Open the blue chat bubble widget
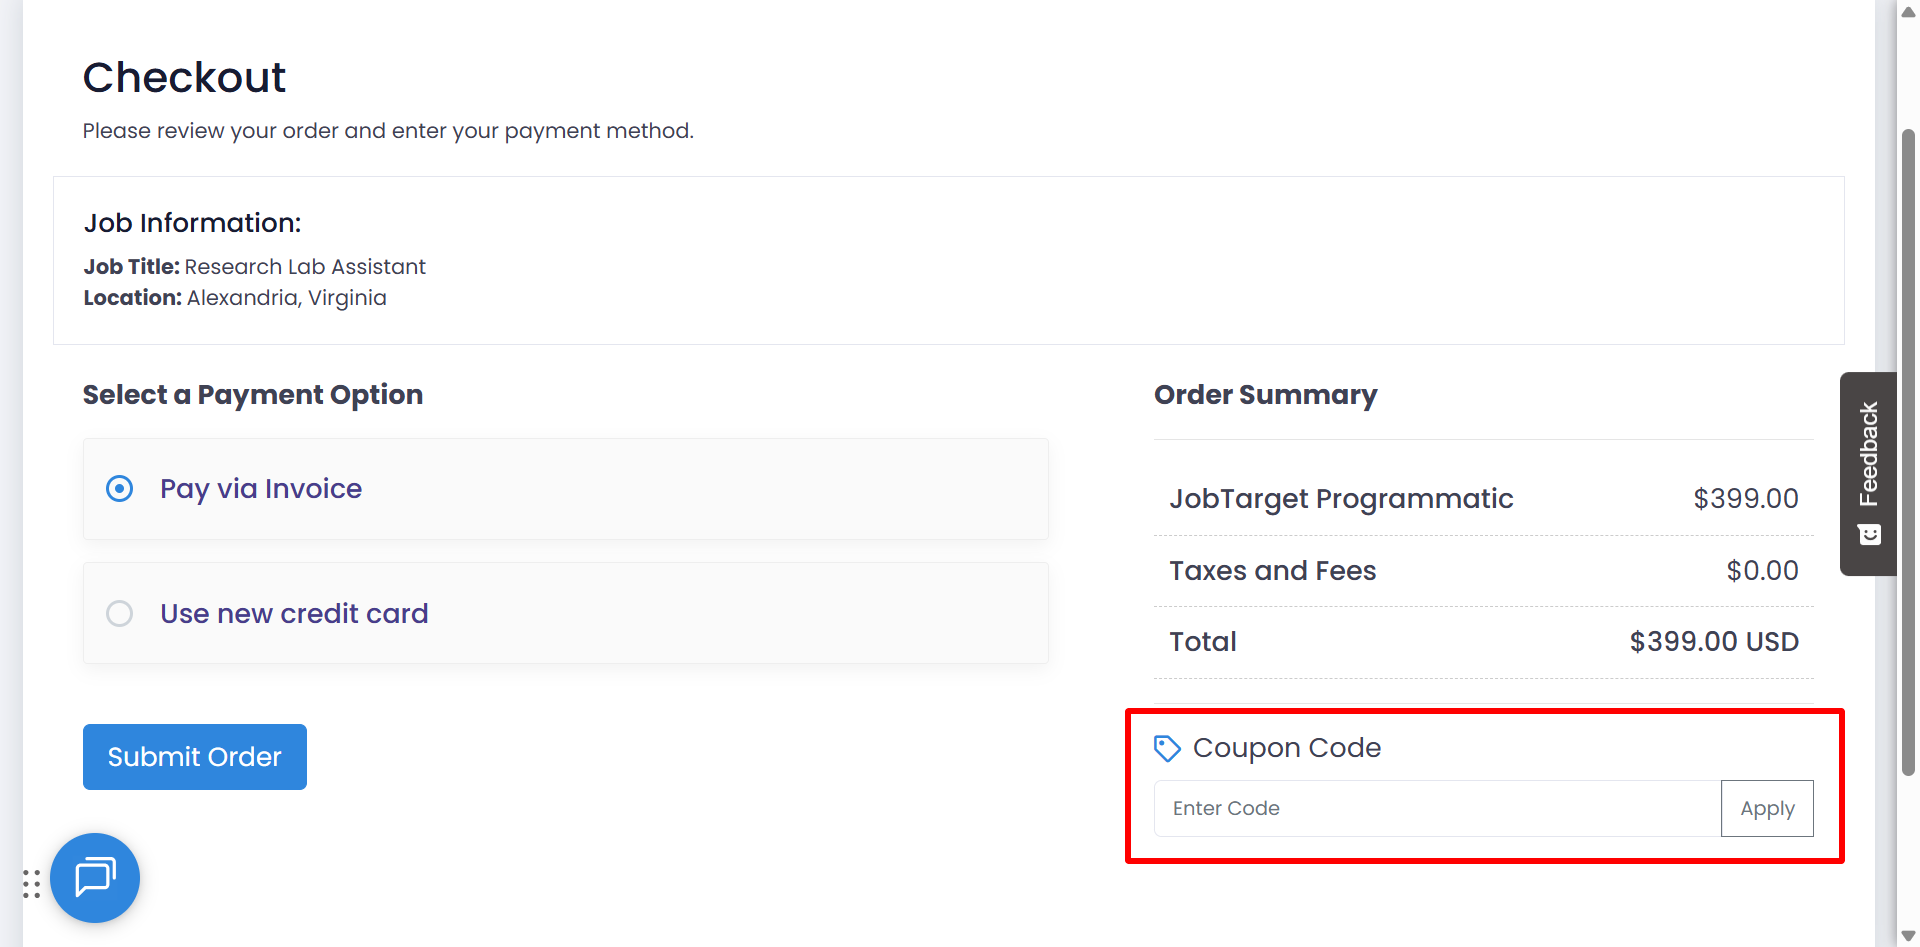Image resolution: width=1920 pixels, height=947 pixels. 95,878
